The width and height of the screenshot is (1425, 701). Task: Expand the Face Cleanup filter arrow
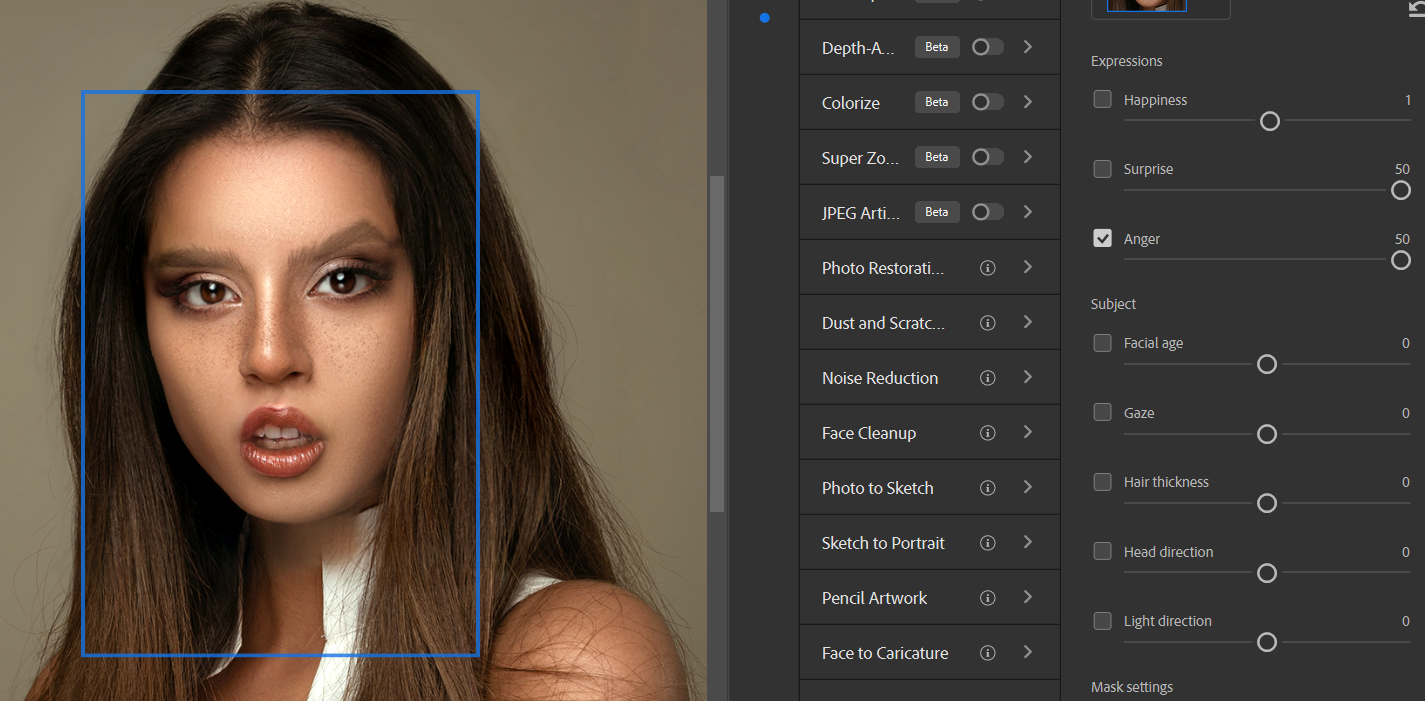pos(1028,433)
